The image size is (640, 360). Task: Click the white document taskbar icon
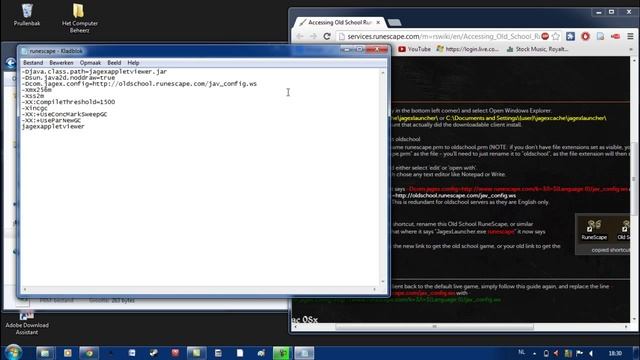pos(240,353)
